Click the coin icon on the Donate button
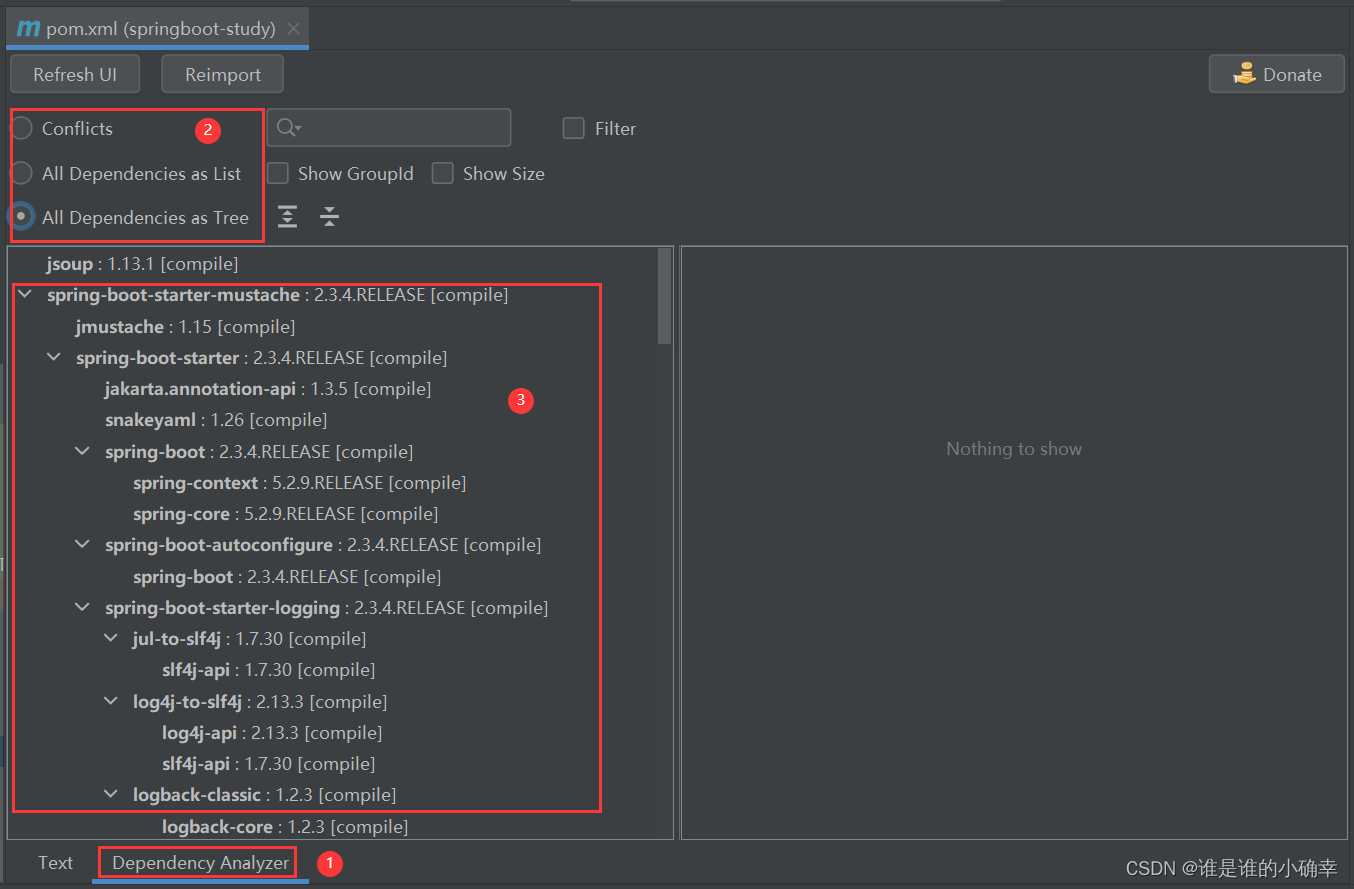Viewport: 1354px width, 889px height. tap(1245, 73)
